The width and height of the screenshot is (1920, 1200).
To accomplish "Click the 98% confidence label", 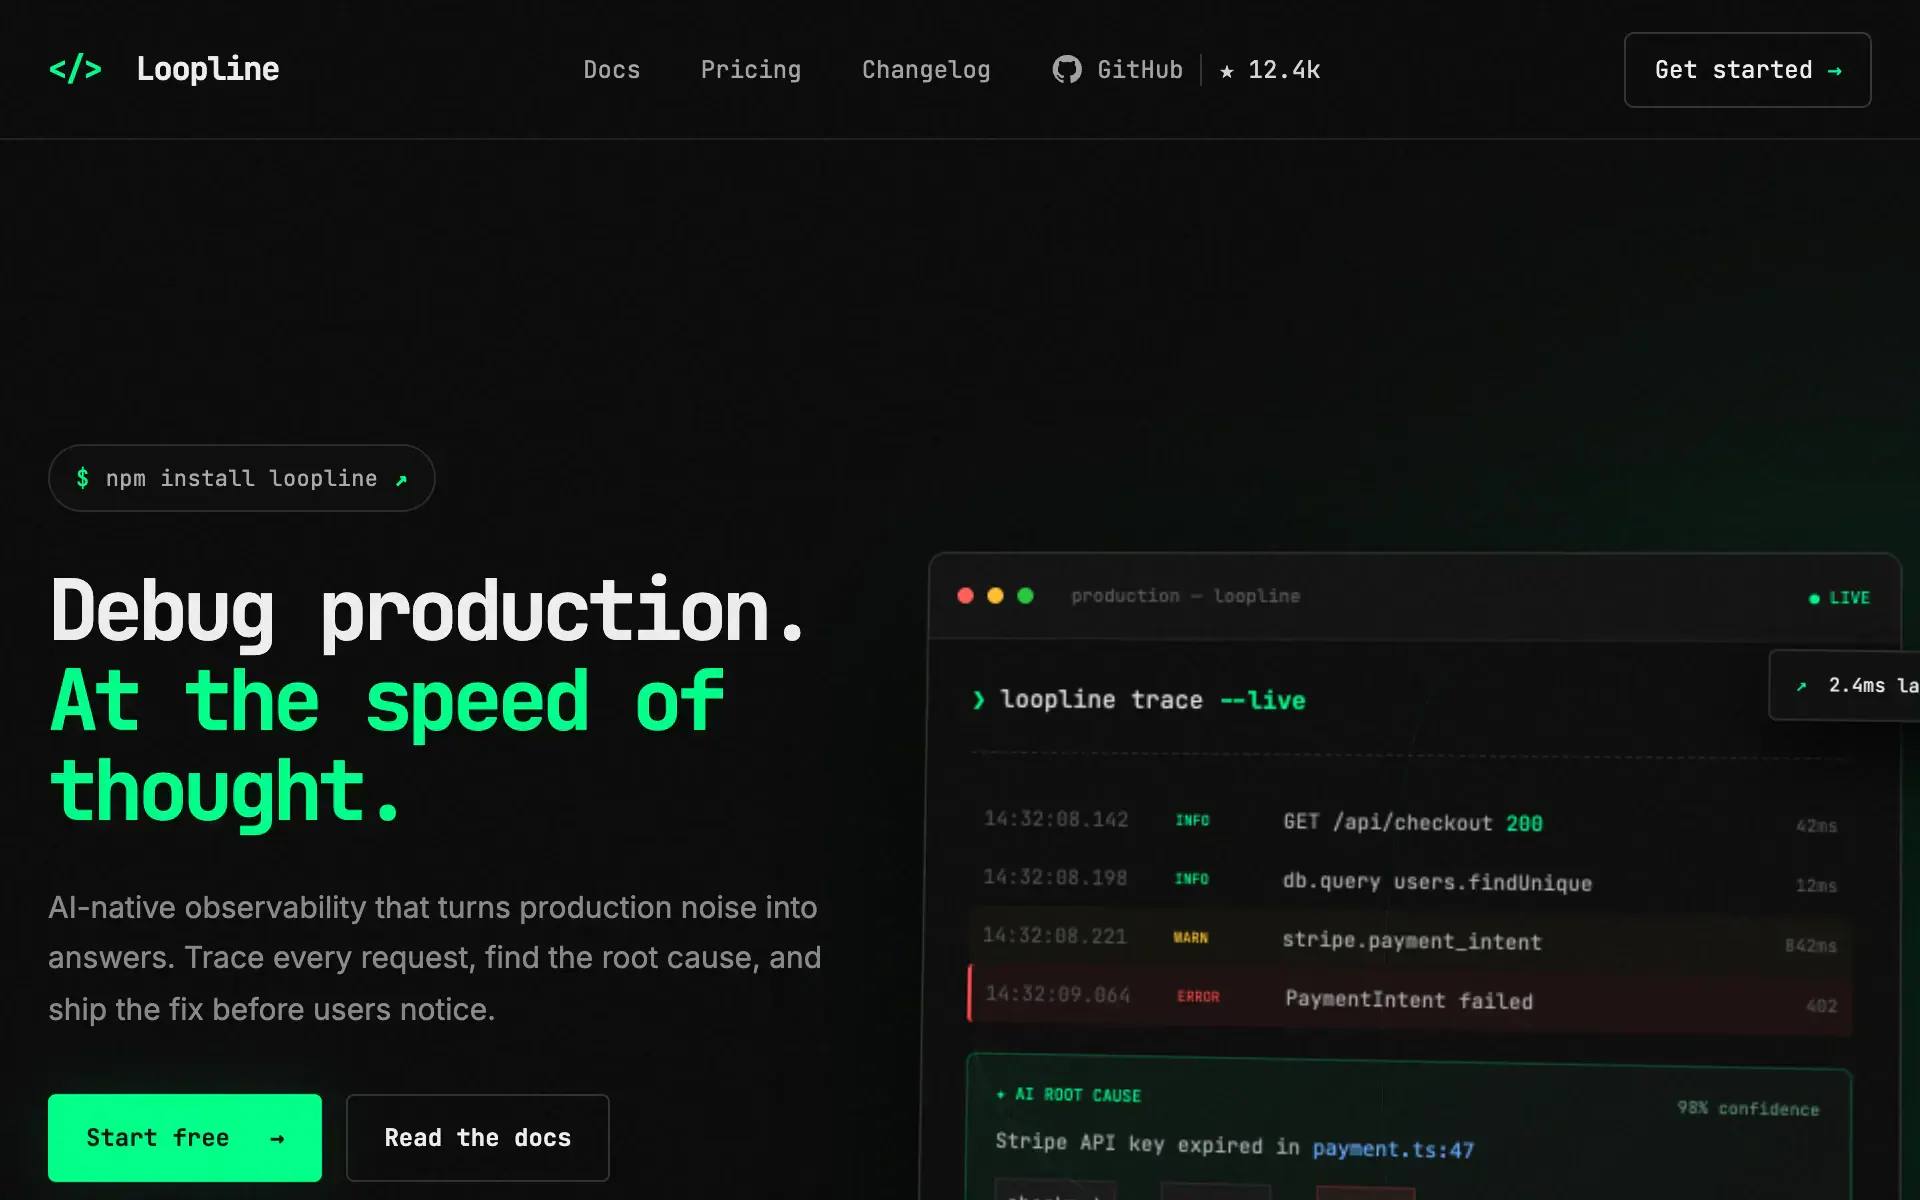I will (x=1748, y=1108).
